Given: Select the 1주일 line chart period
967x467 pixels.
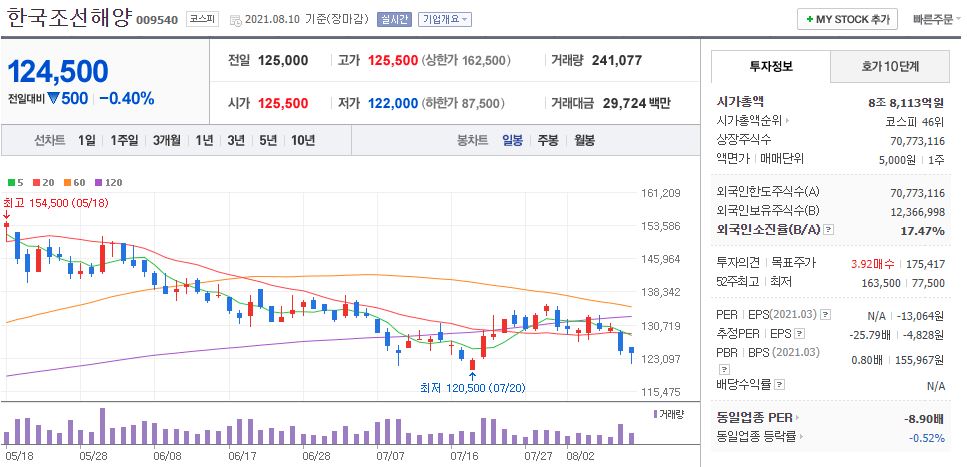Looking at the screenshot, I should [124, 141].
